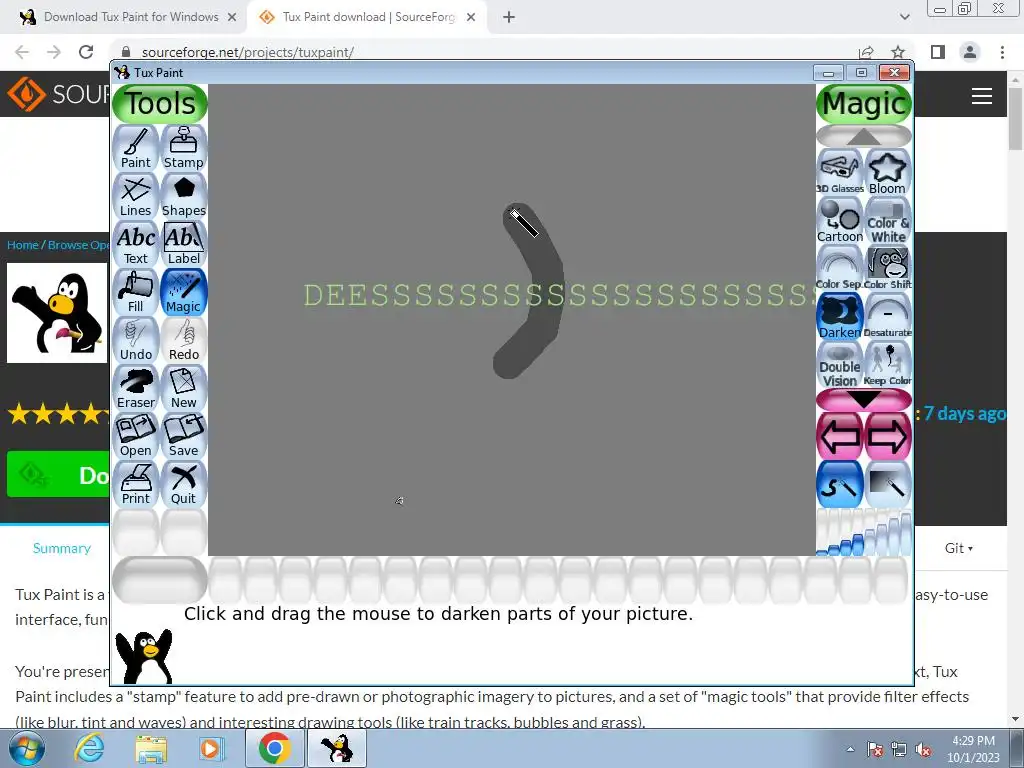The width and height of the screenshot is (1024, 768).
Task: Apply the 3D Glasses magic effect
Action: coord(840,172)
